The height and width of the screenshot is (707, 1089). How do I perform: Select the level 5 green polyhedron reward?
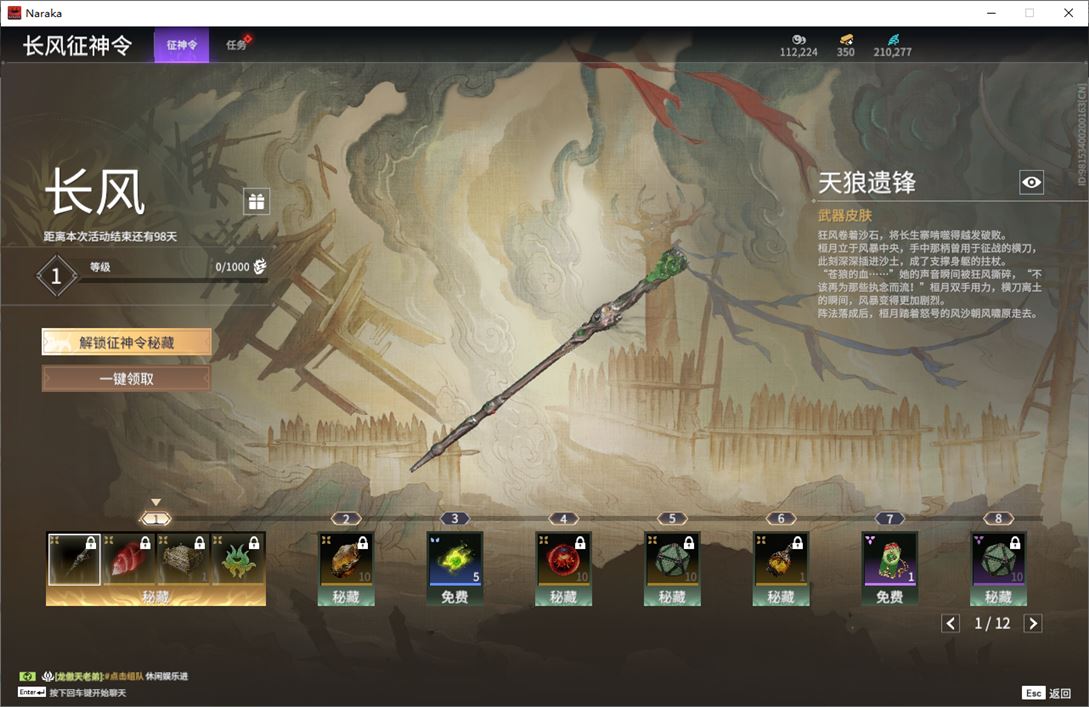pos(672,558)
